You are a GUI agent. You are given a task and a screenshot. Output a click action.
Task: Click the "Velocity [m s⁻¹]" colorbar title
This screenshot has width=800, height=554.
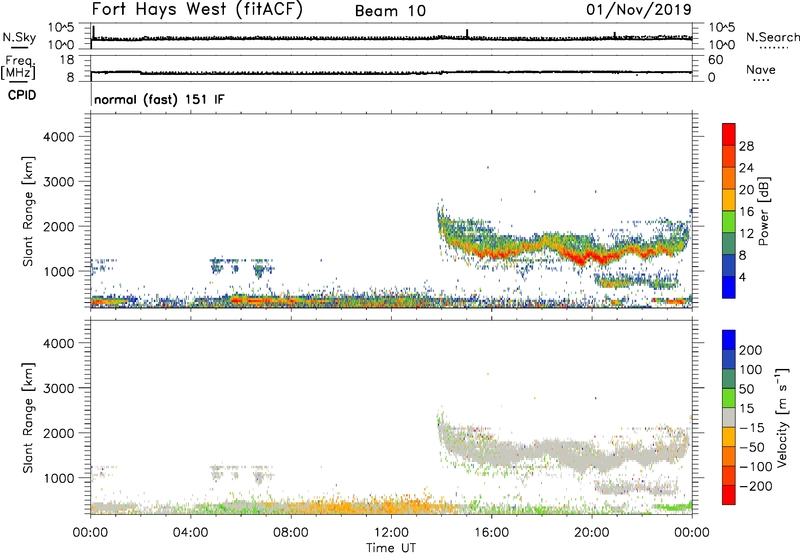point(782,417)
